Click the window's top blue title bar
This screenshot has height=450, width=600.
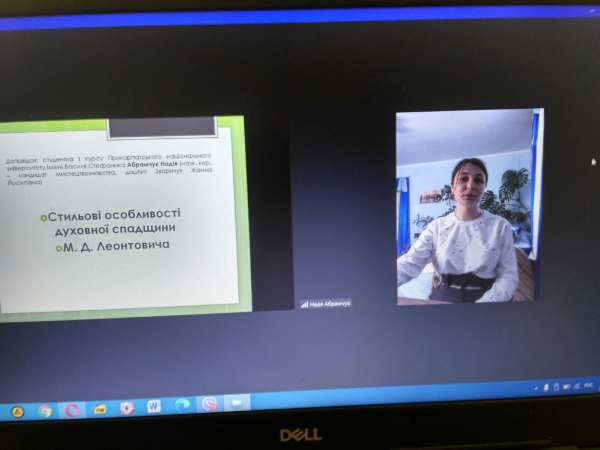300,18
